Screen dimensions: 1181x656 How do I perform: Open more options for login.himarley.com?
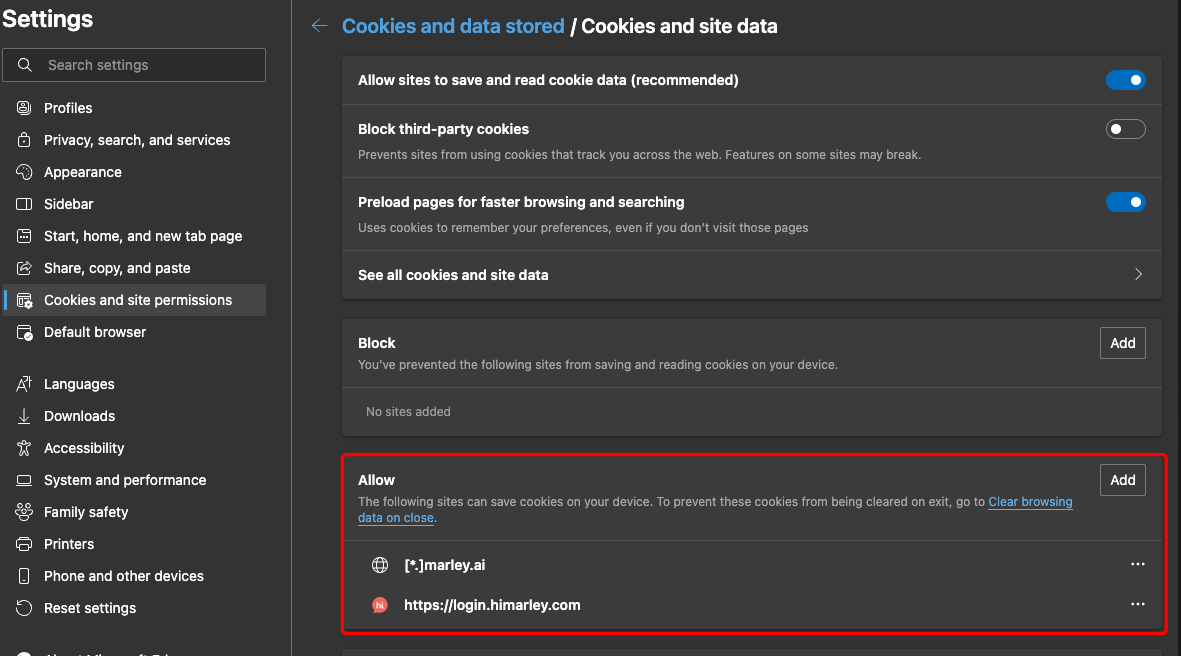point(1137,605)
